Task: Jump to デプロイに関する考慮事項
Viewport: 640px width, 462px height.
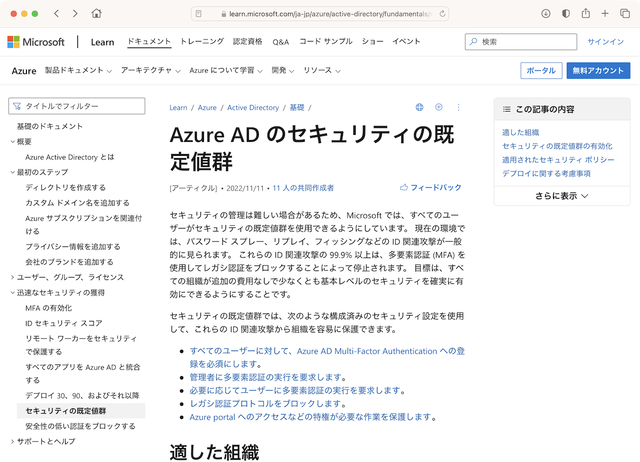Action: [x=546, y=173]
